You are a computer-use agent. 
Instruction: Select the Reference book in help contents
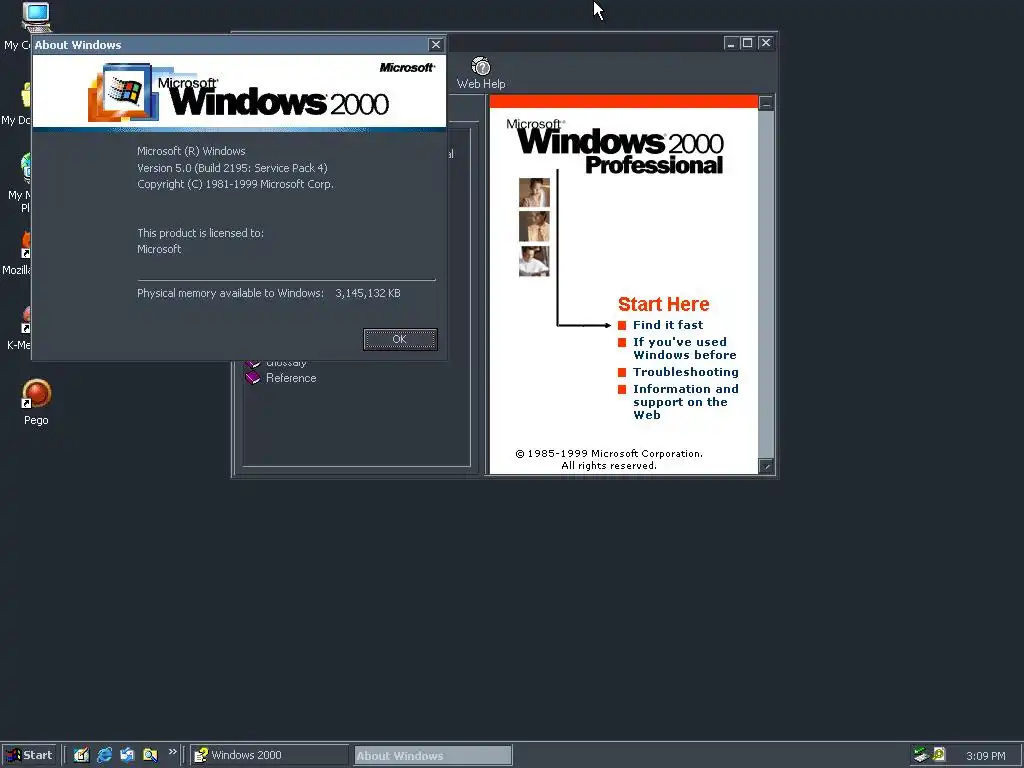point(291,378)
